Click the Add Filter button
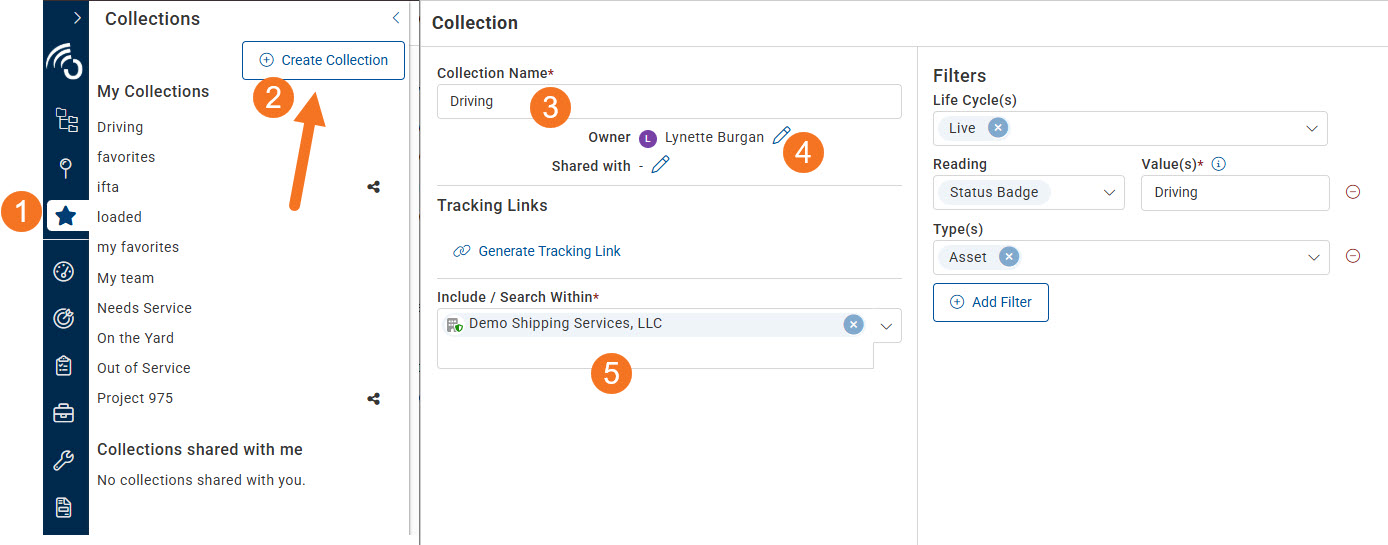This screenshot has width=1388, height=545. [x=991, y=302]
